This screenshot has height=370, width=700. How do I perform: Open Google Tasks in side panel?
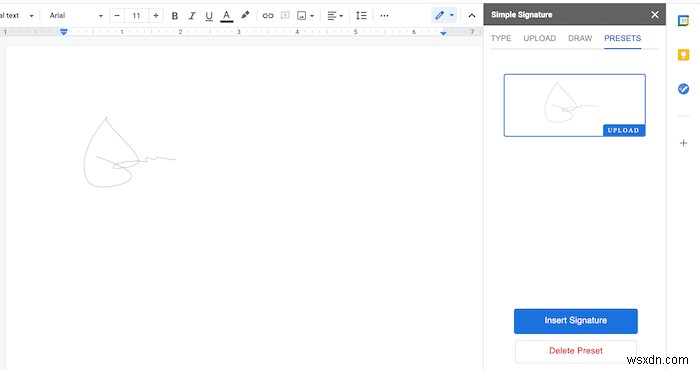point(683,89)
